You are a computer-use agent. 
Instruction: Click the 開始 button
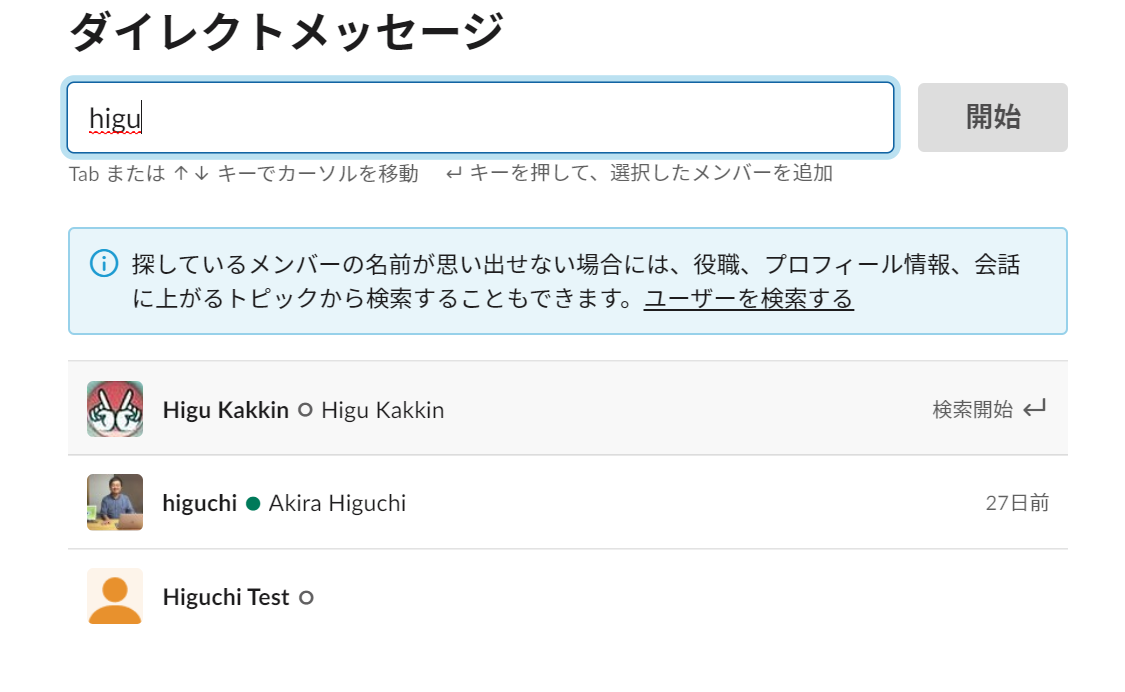[x=992, y=117]
